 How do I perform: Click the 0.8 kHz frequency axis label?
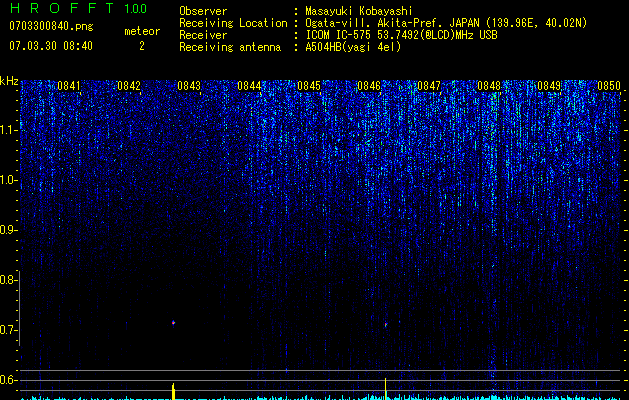pyautogui.click(x=7, y=280)
